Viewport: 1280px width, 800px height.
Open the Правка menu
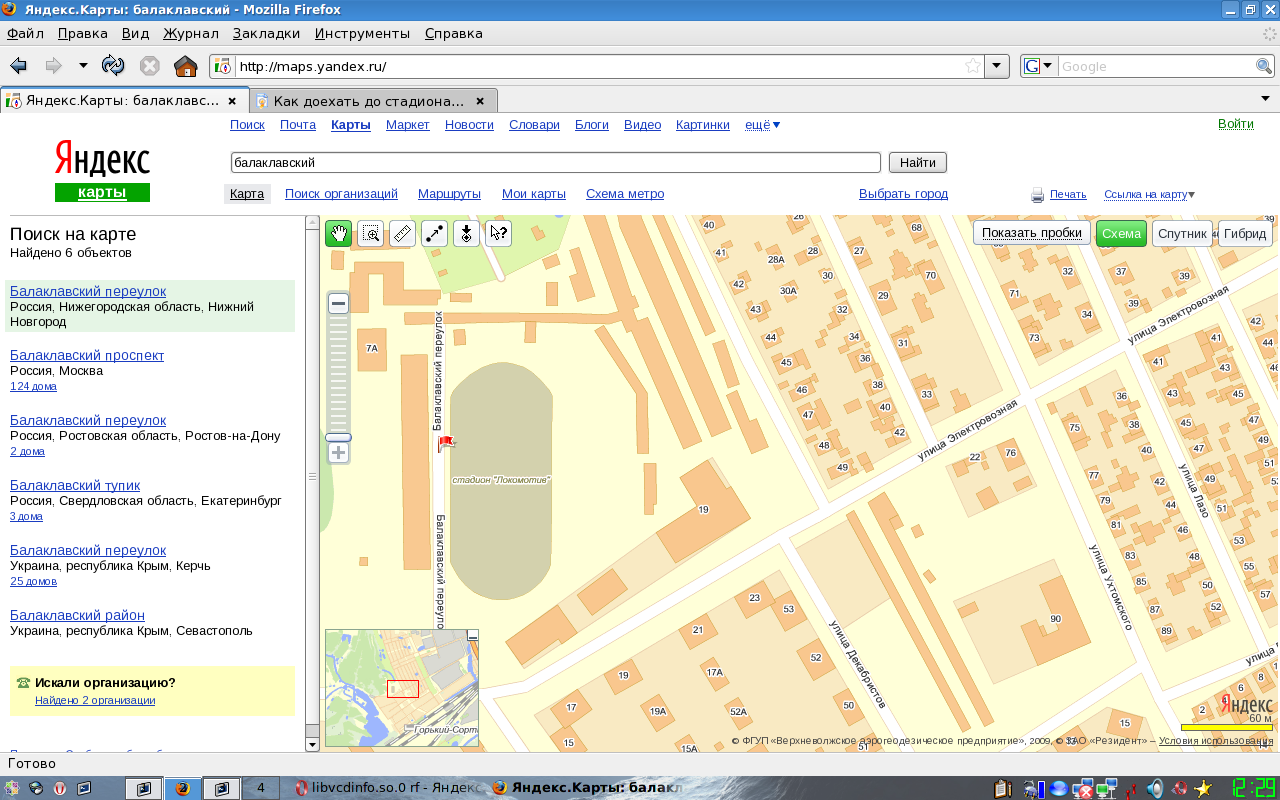pos(83,33)
